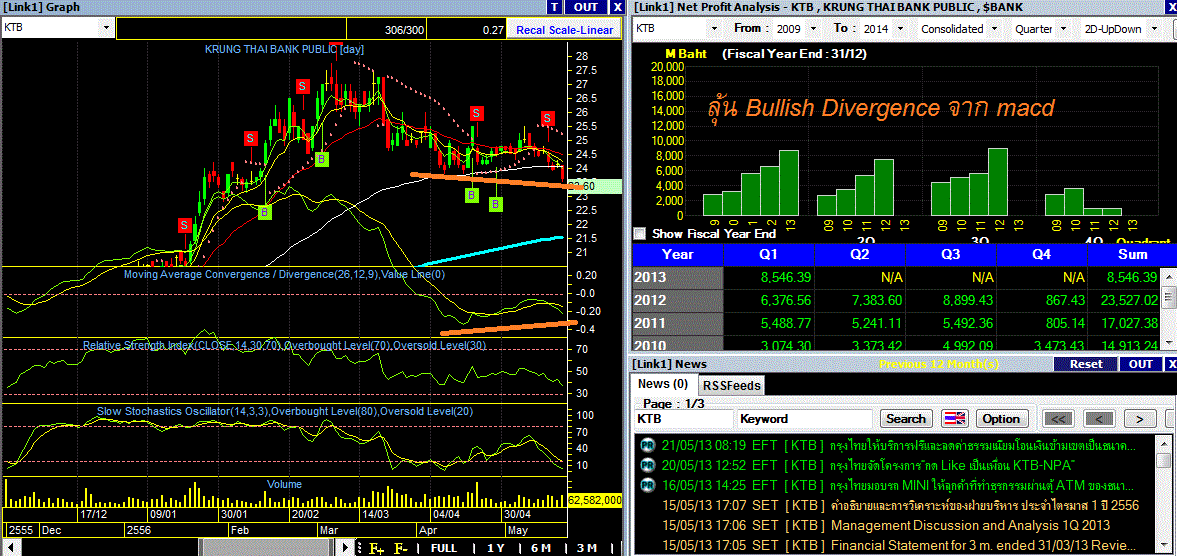Select the 3M time range
1177x556 pixels.
[x=586, y=548]
